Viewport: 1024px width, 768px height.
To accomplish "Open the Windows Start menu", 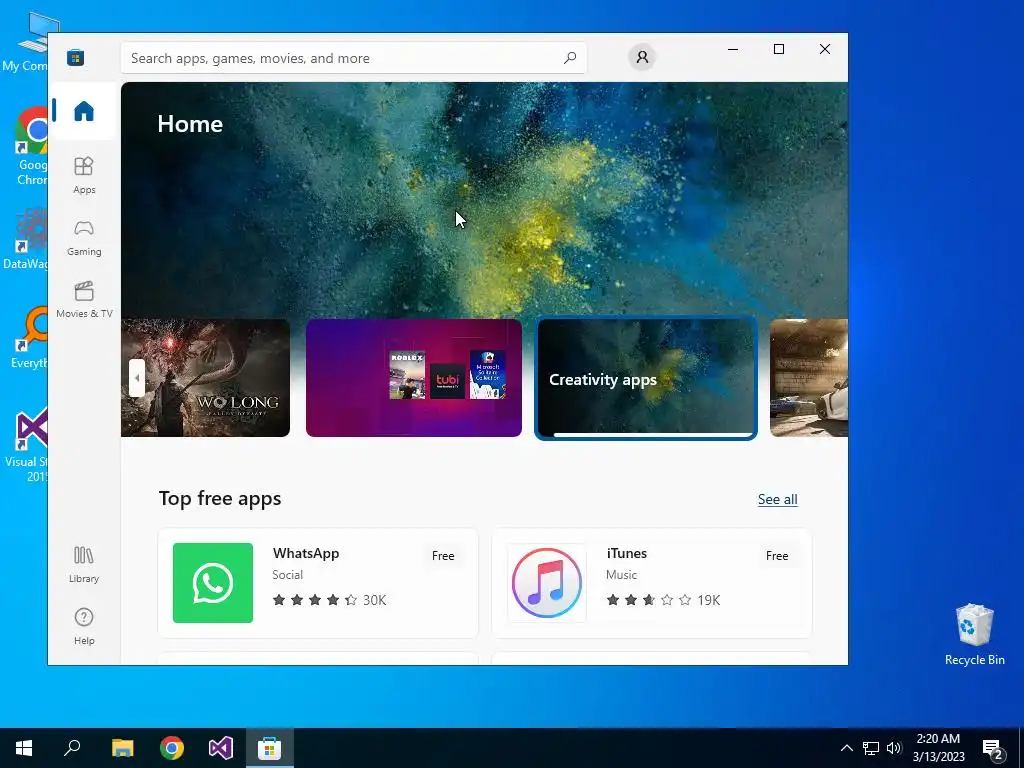I will point(24,748).
